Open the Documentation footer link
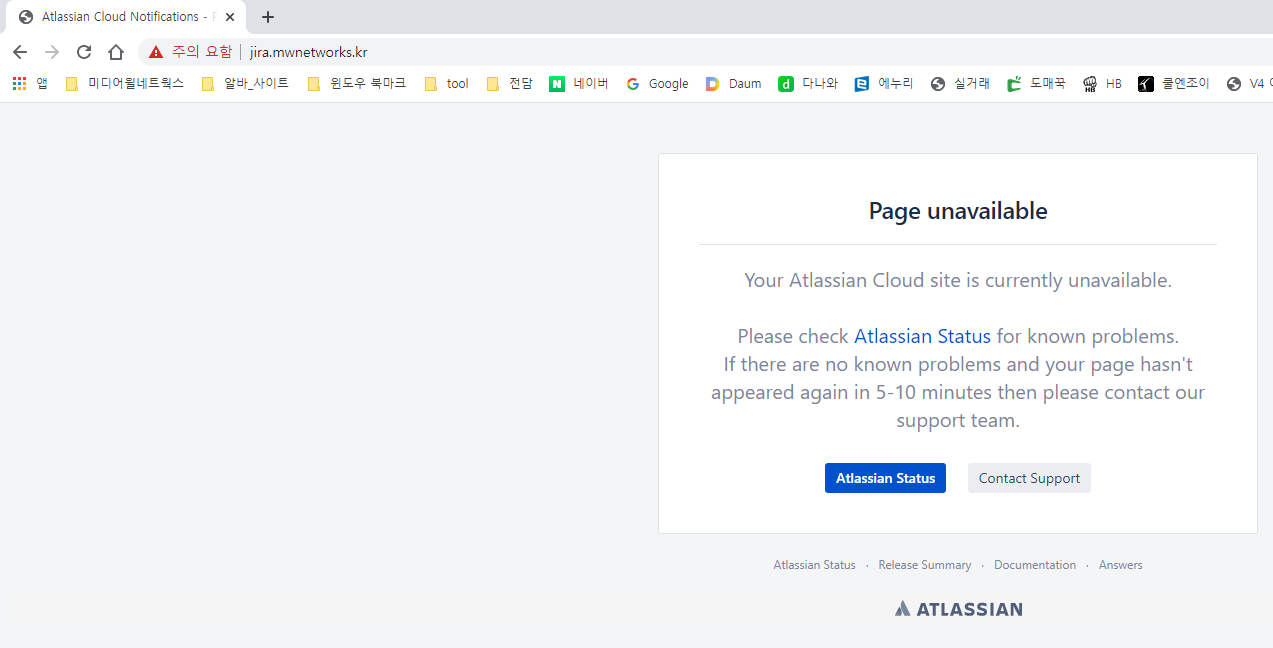Image resolution: width=1273 pixels, height=648 pixels. coord(1035,565)
